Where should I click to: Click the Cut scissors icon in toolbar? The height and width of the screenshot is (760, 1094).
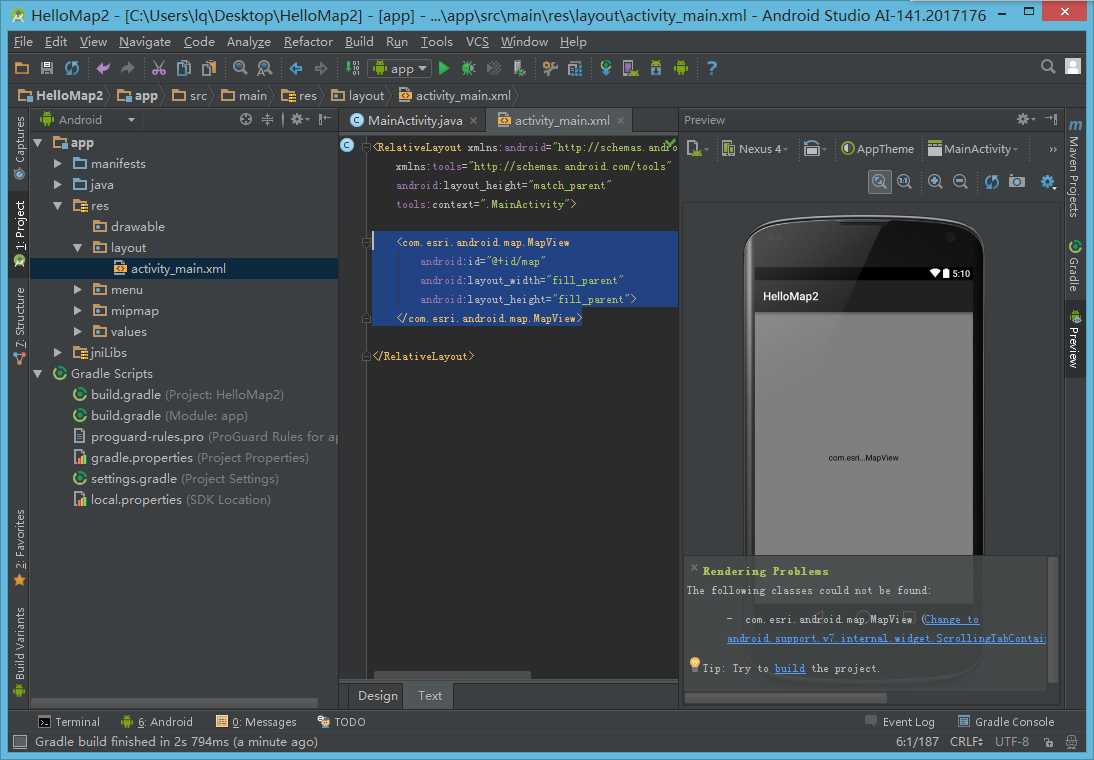(158, 68)
